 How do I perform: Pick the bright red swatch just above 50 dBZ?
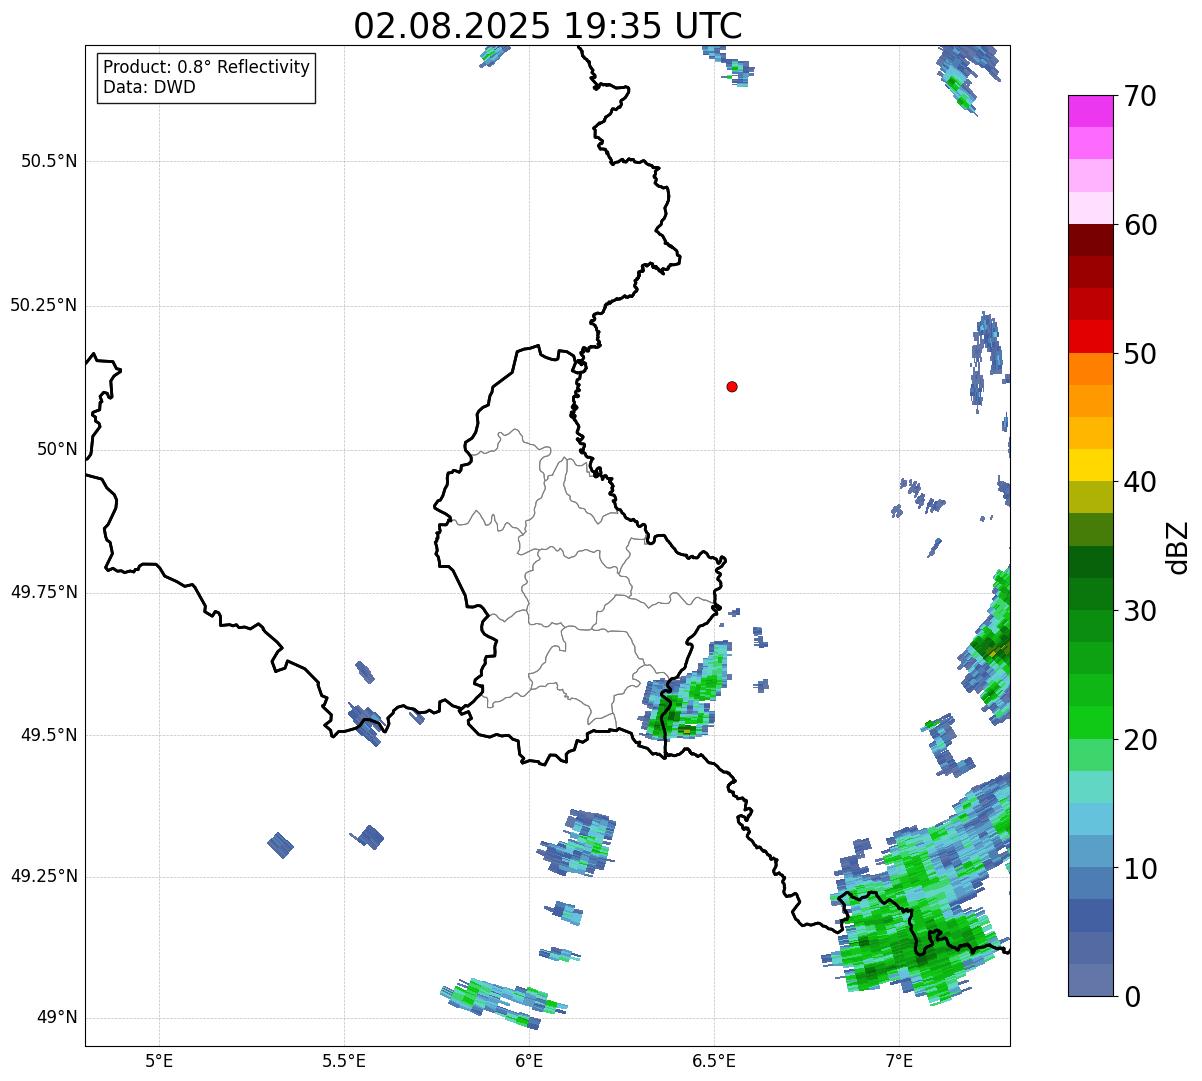coord(1091,337)
